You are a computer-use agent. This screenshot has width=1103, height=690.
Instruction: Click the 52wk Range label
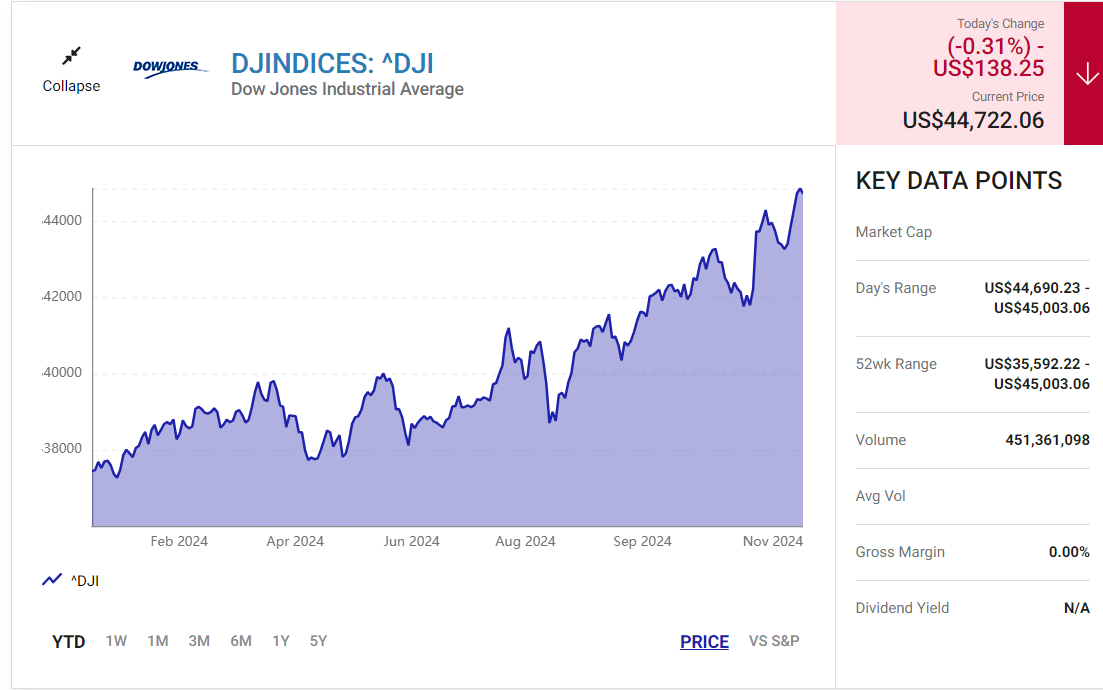(896, 364)
